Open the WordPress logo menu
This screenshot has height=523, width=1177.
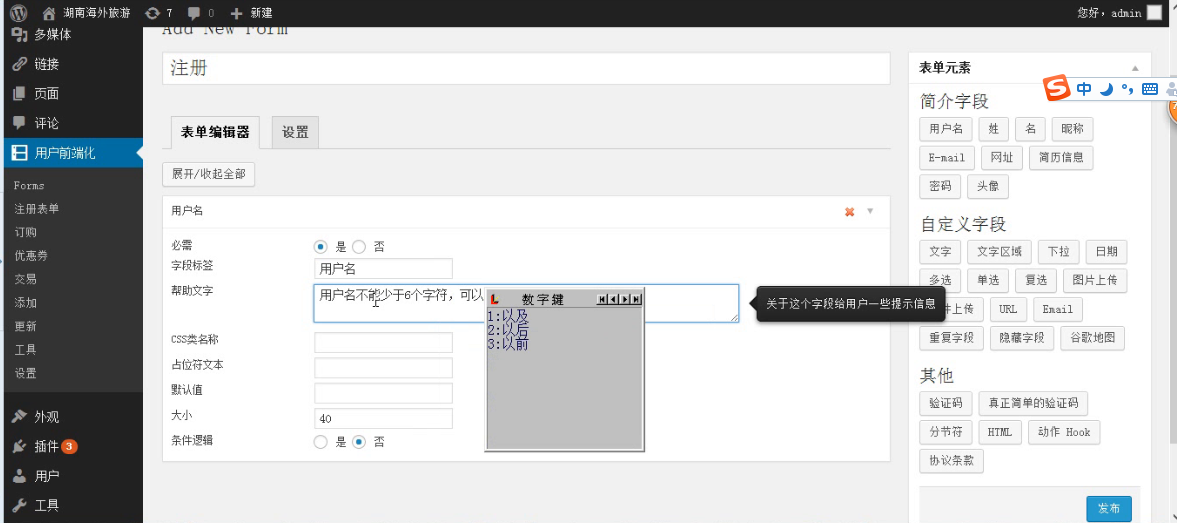[x=19, y=13]
